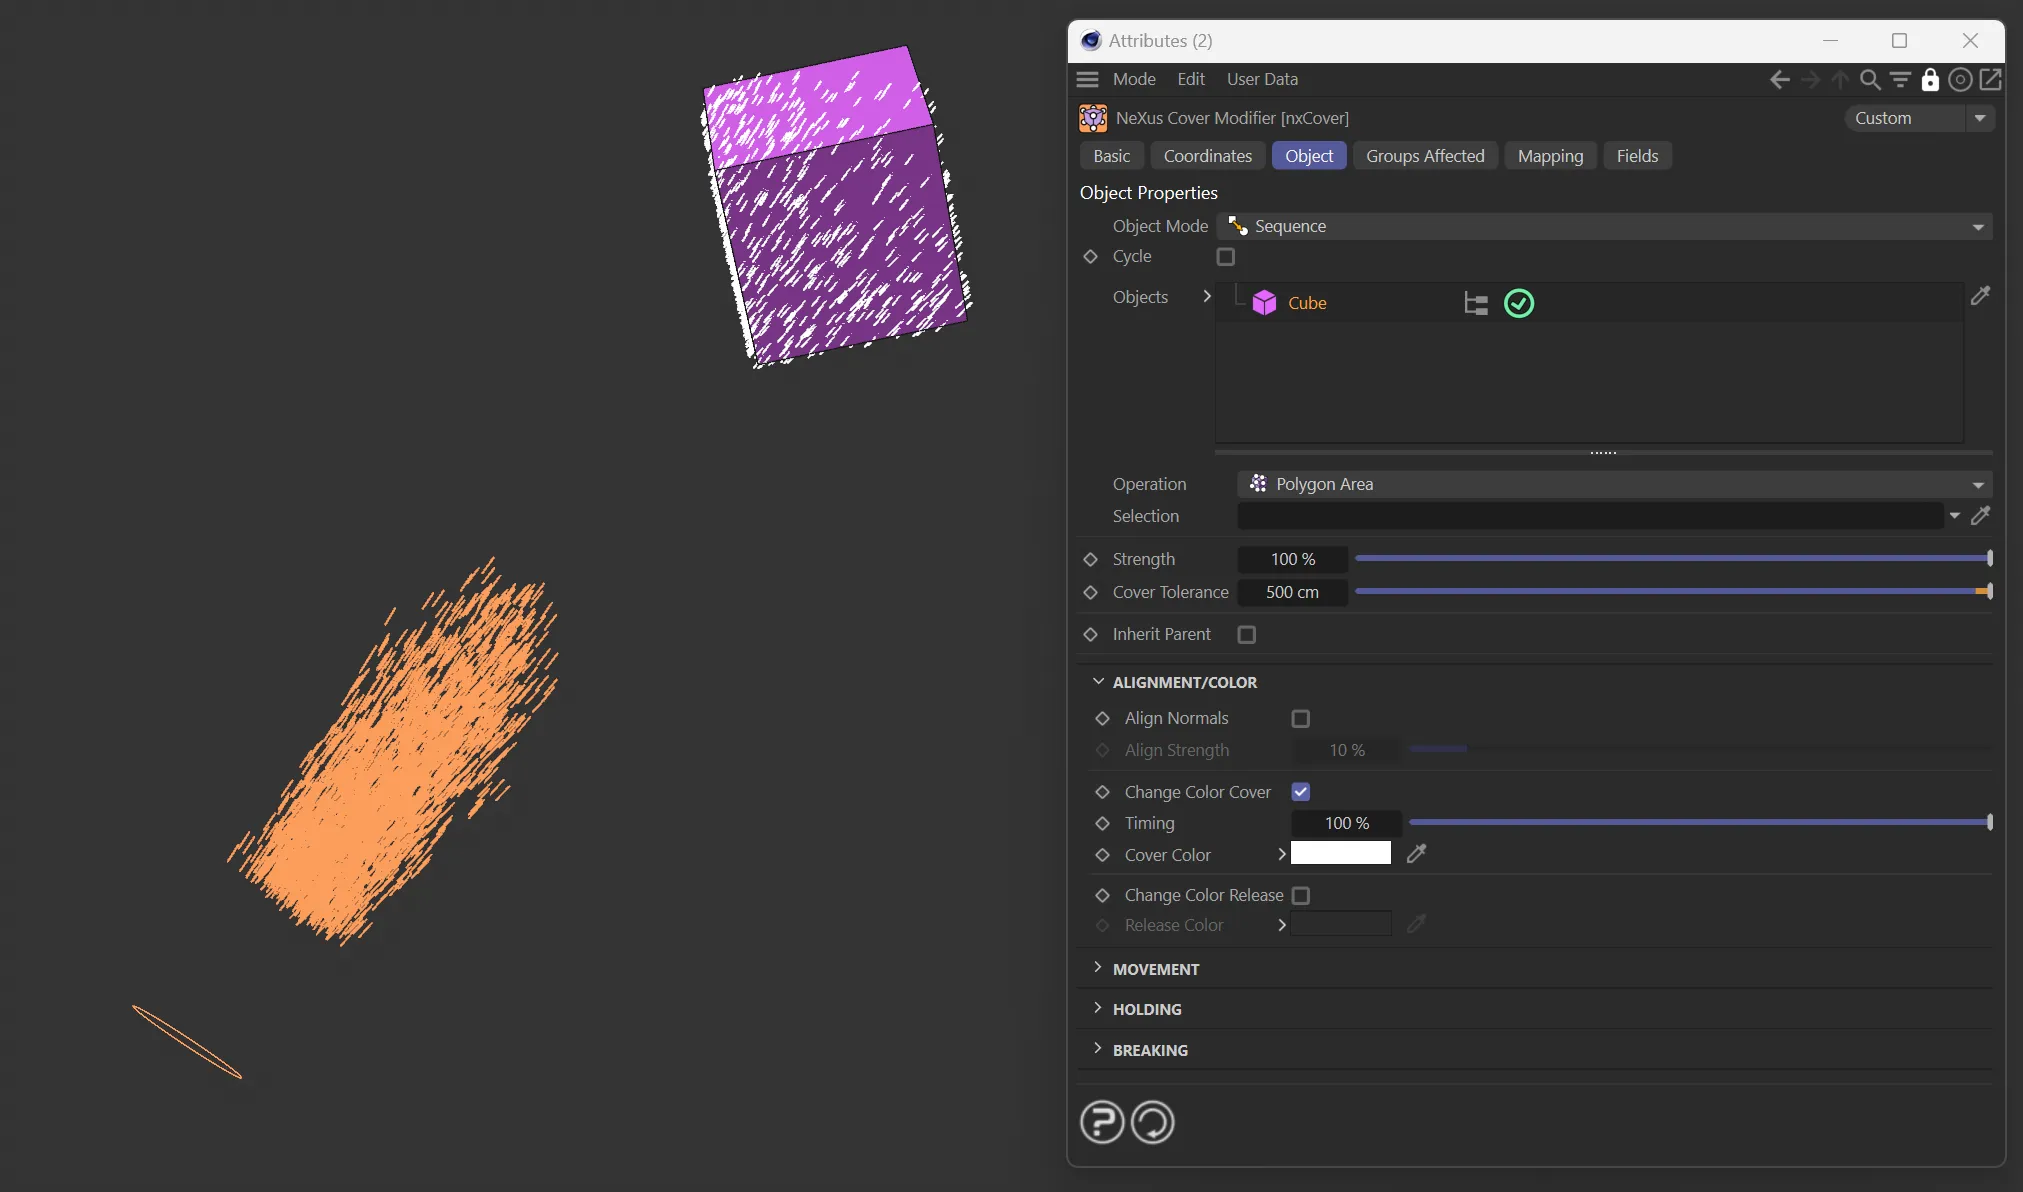Viewport: 2023px width, 1192px height.
Task: Click the help question mark icon
Action: 1102,1121
